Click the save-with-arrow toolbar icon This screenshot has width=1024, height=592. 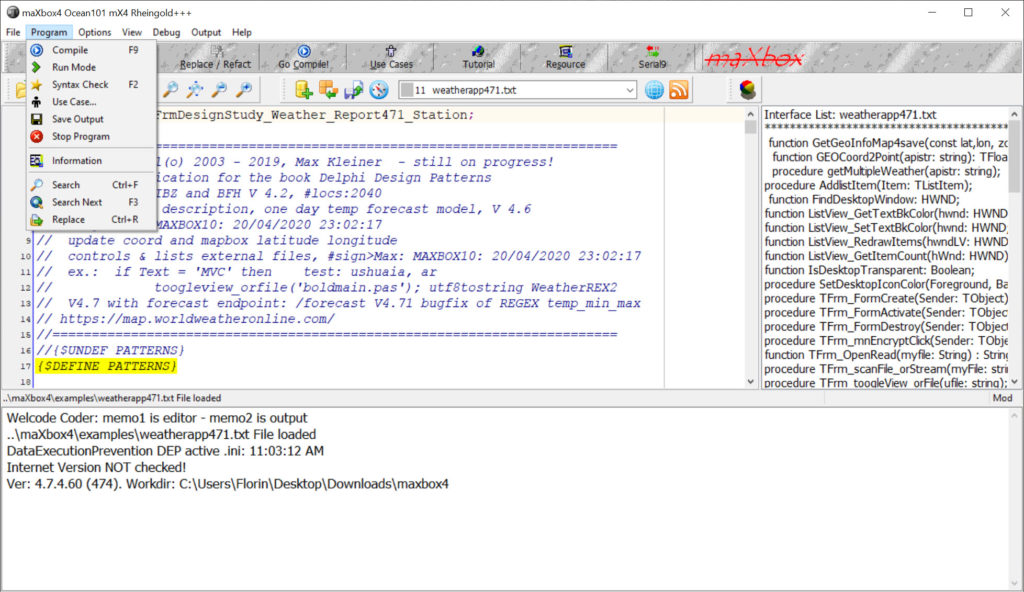(x=353, y=90)
